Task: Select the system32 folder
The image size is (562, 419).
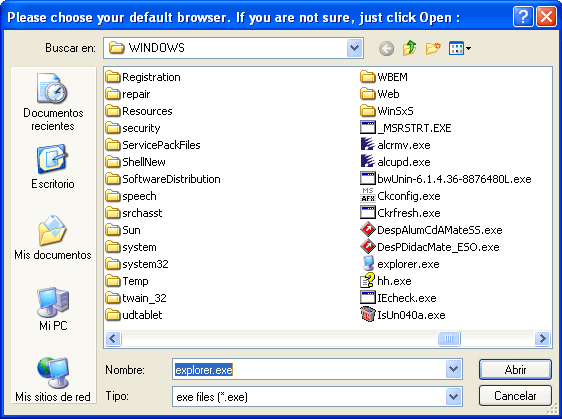Action: coord(137,264)
